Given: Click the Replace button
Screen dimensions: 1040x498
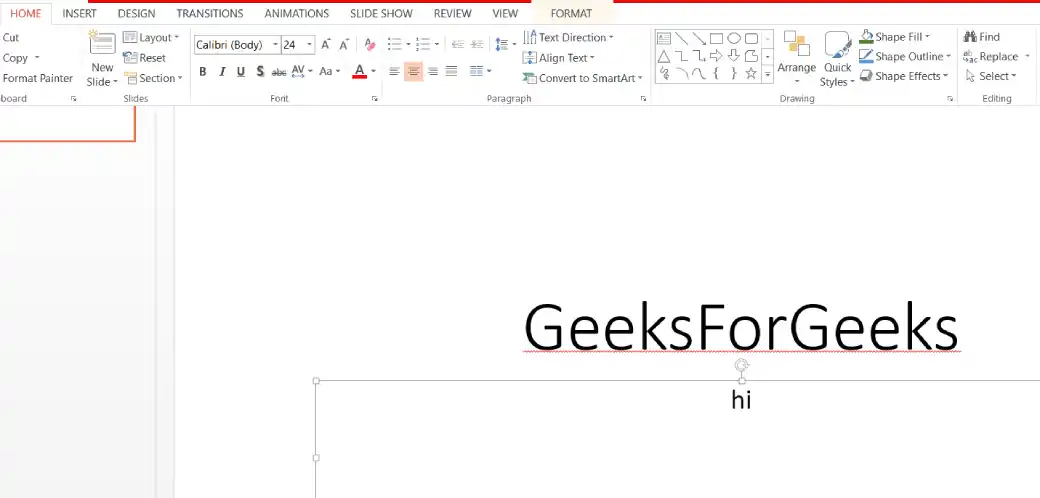Looking at the screenshot, I should pos(991,56).
